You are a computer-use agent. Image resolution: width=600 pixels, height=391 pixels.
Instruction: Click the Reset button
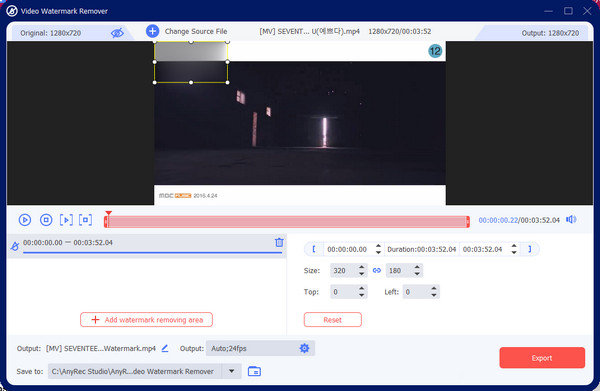[x=333, y=320]
